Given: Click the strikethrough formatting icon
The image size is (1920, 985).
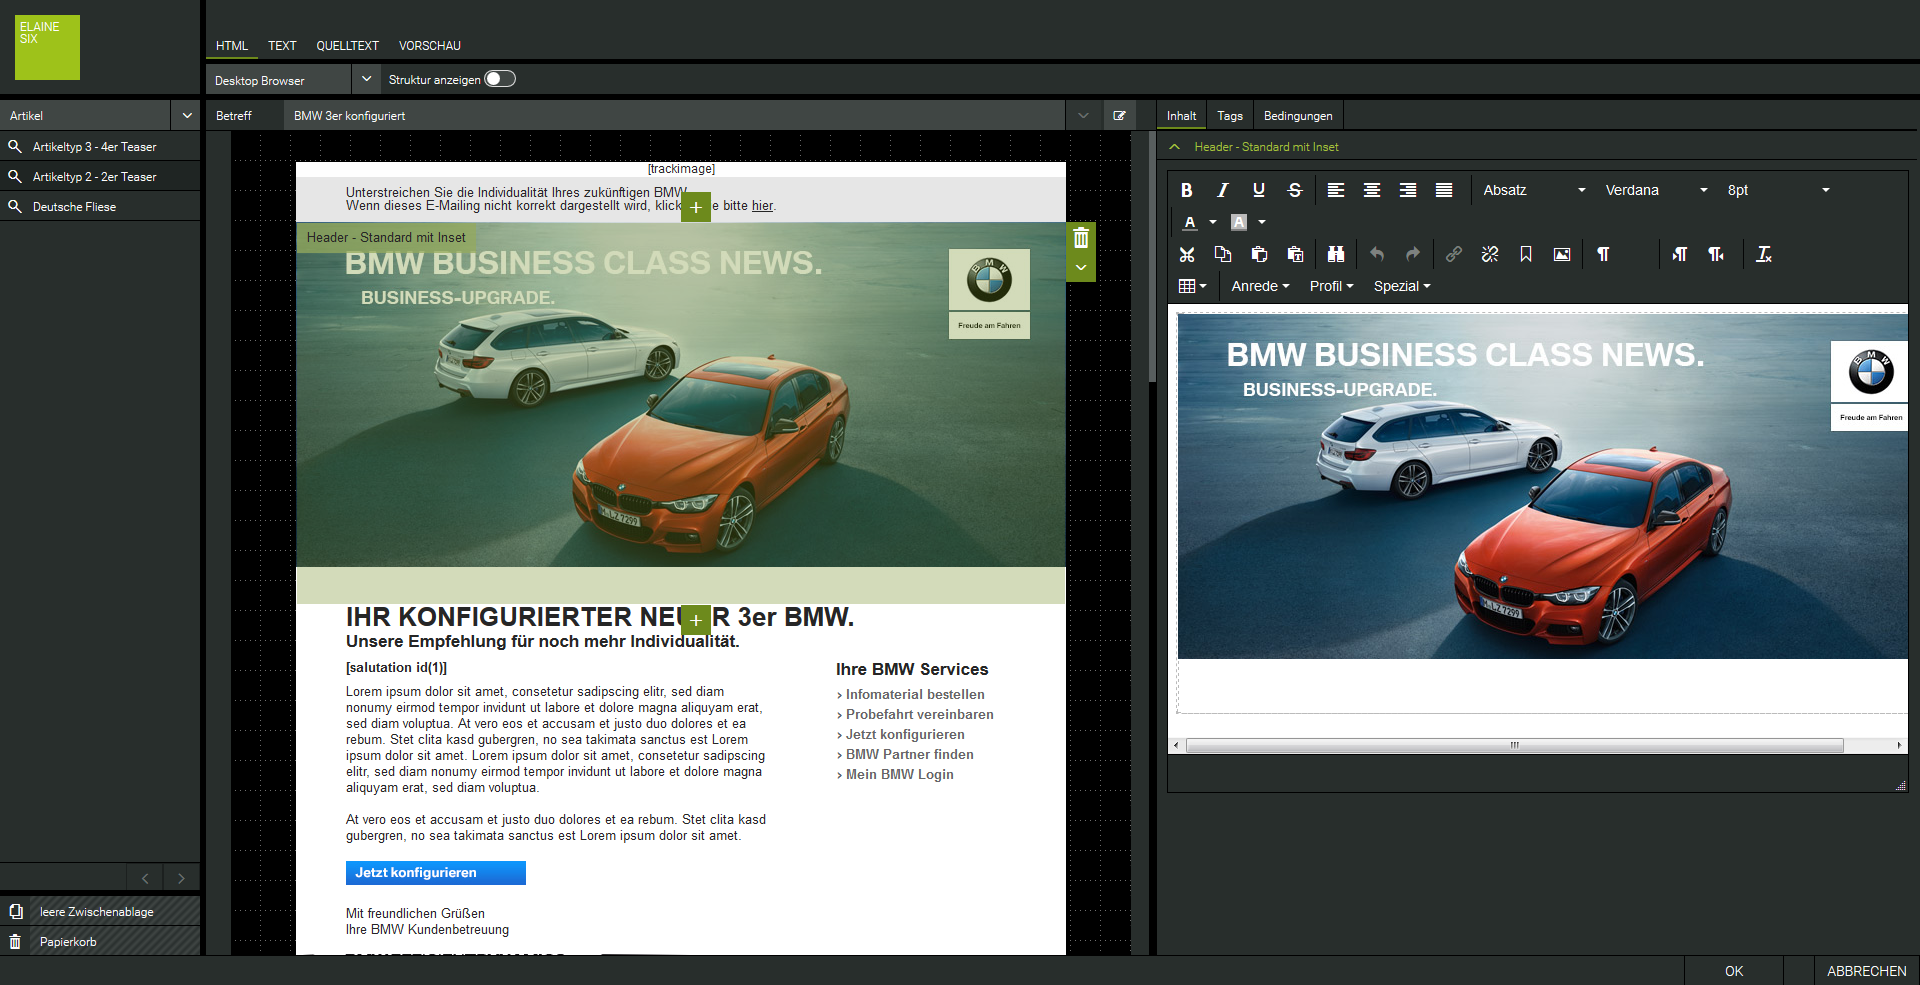Looking at the screenshot, I should (x=1295, y=190).
